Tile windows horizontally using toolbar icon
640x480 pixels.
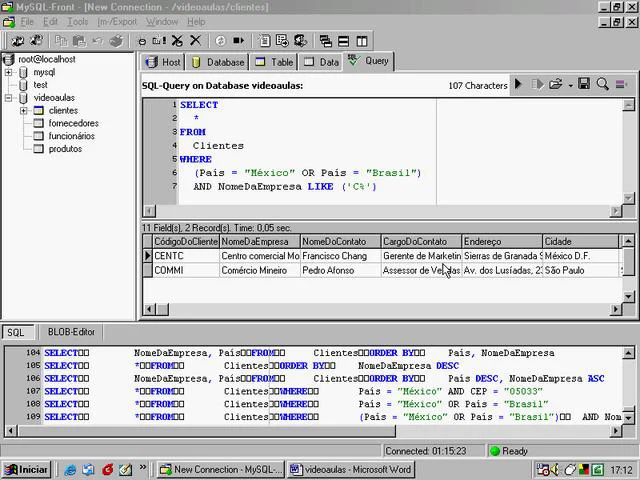(344, 41)
